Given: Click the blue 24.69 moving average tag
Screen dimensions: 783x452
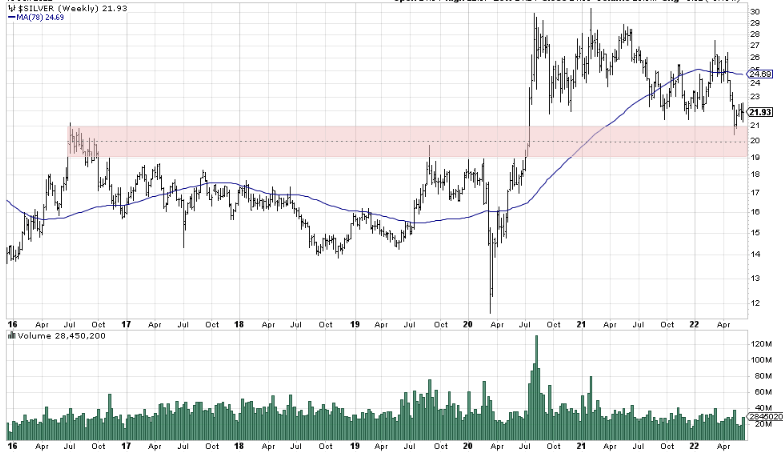Looking at the screenshot, I should (761, 74).
